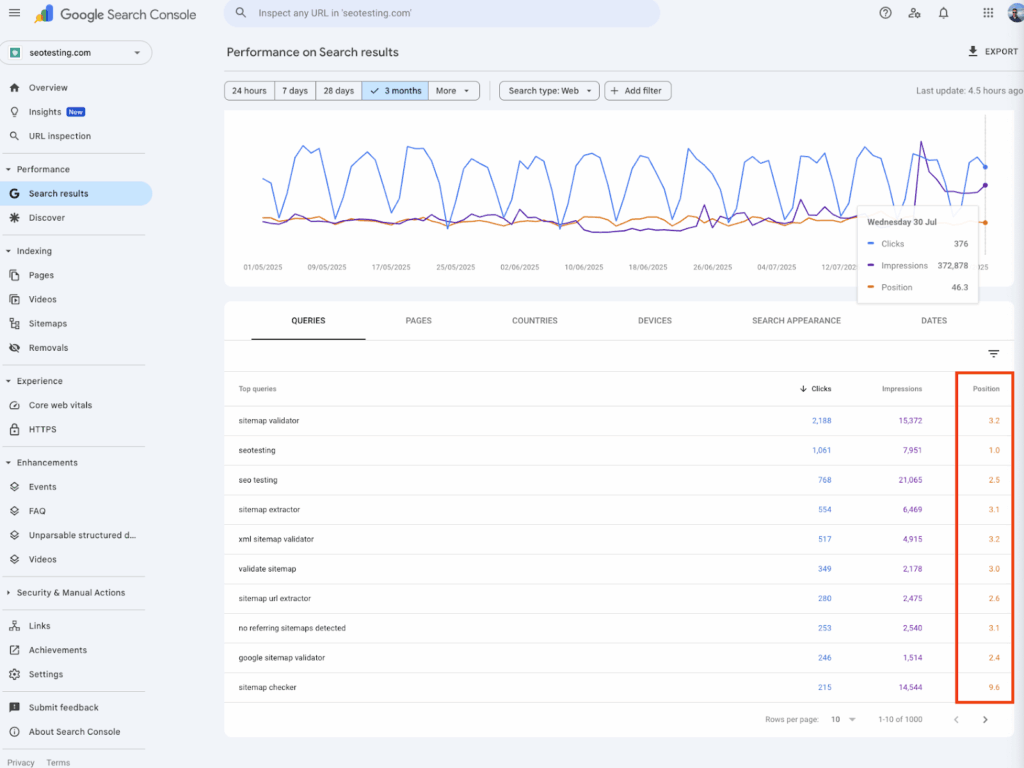Click the export download icon
Screen dimensions: 1024x768
(972, 51)
